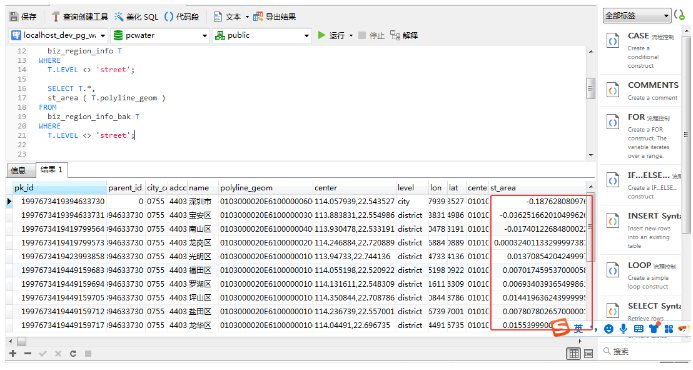Click the center column header
693x370 pixels.
(x=354, y=188)
